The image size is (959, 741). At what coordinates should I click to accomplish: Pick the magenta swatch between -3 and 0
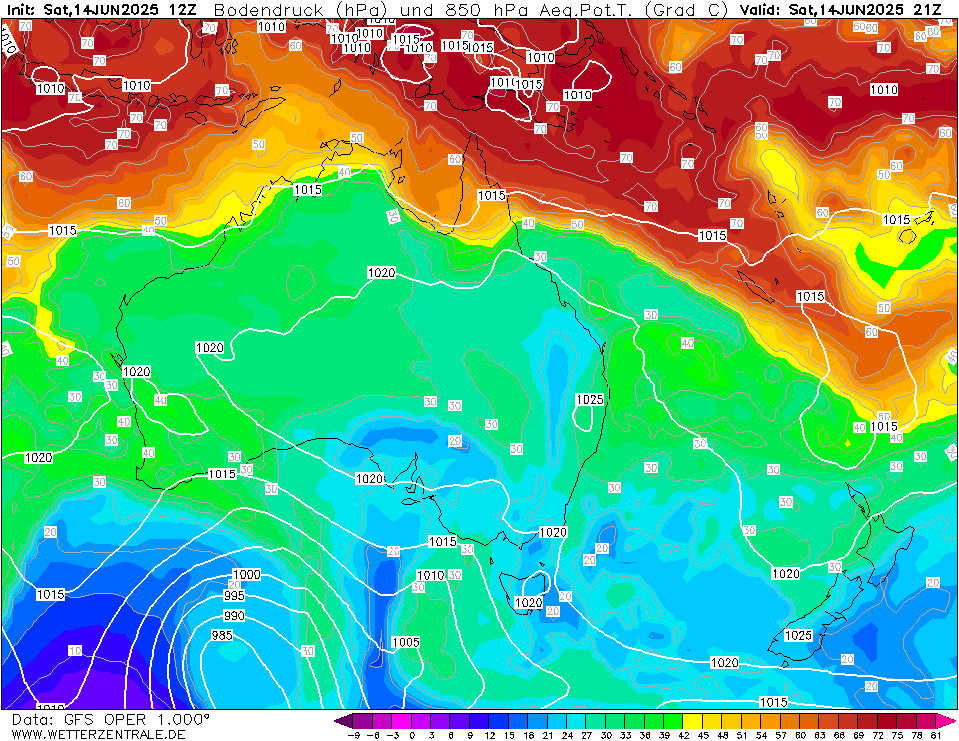401,720
